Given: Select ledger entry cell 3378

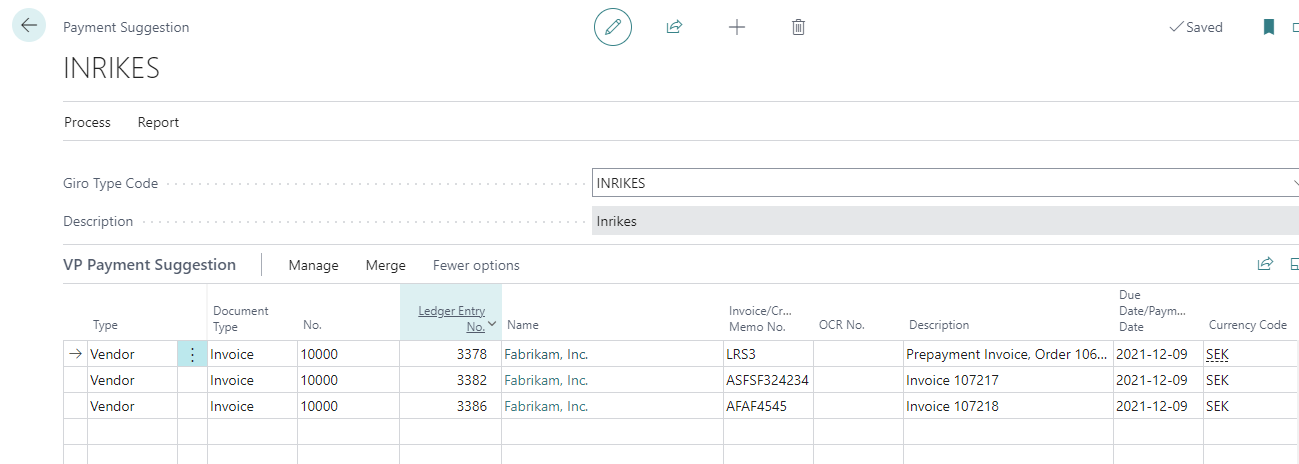Looking at the screenshot, I should 450,354.
